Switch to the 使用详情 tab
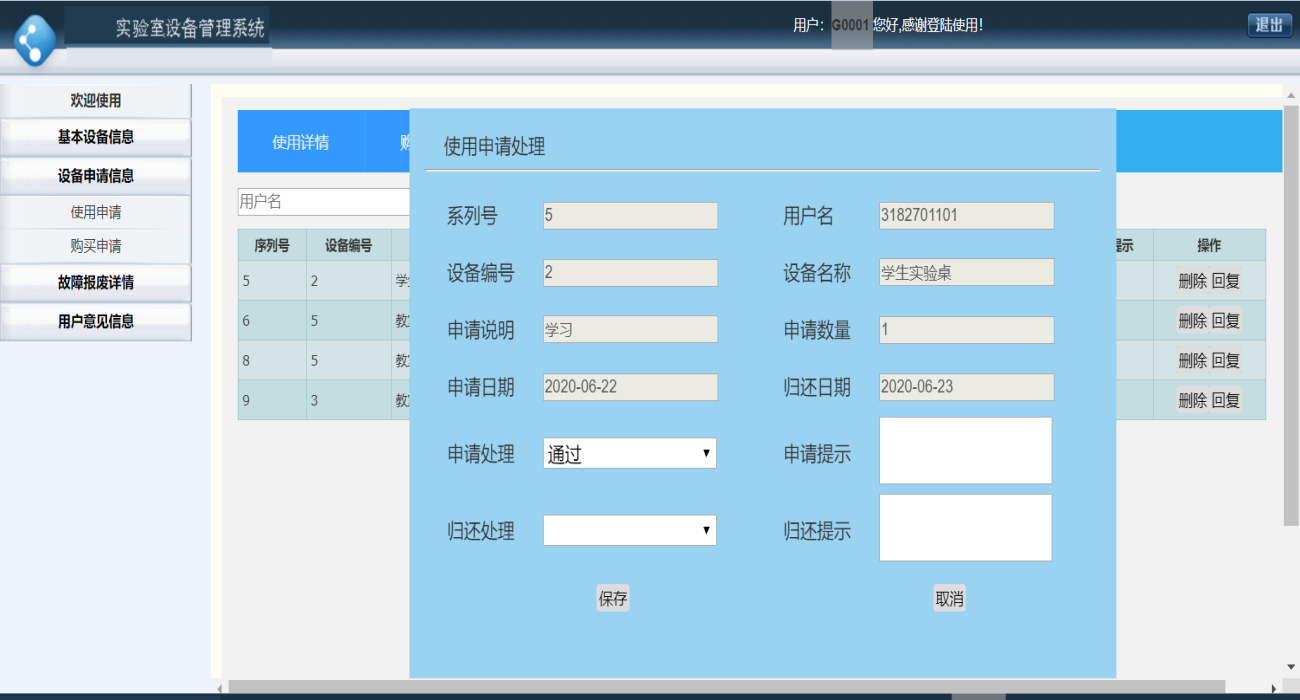 301,142
